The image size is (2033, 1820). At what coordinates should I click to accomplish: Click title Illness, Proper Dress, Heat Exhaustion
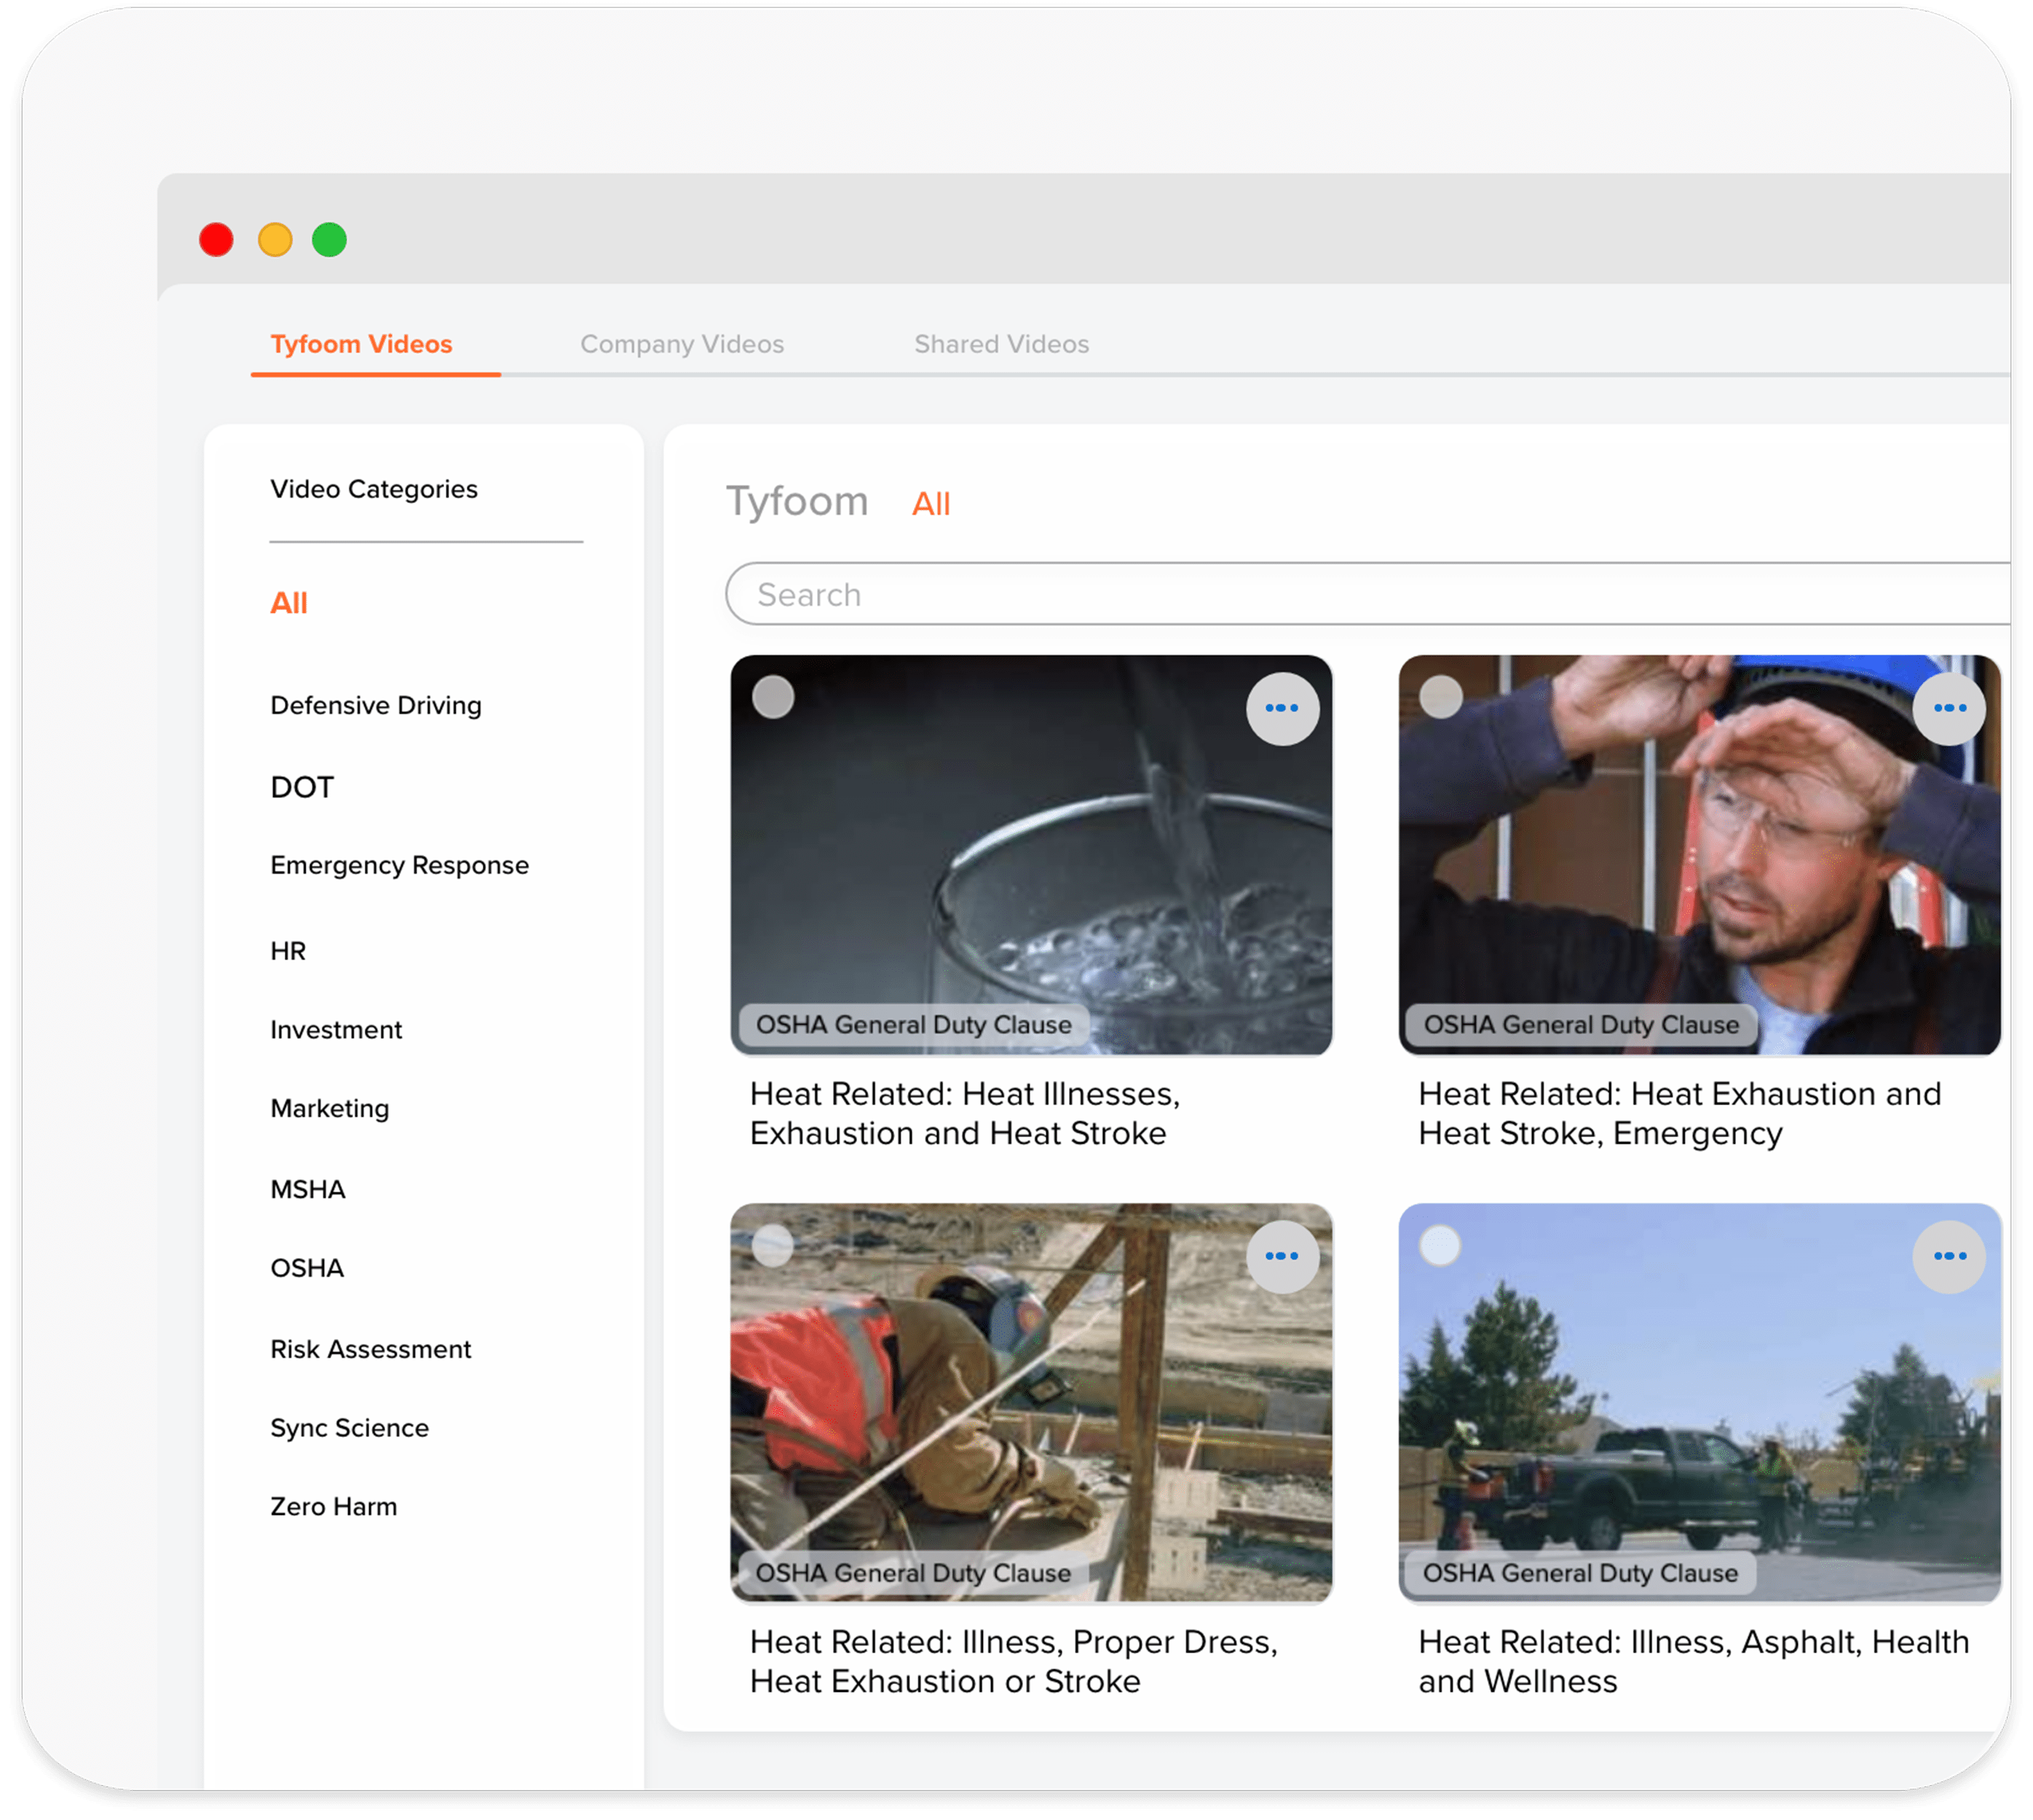(1014, 1661)
